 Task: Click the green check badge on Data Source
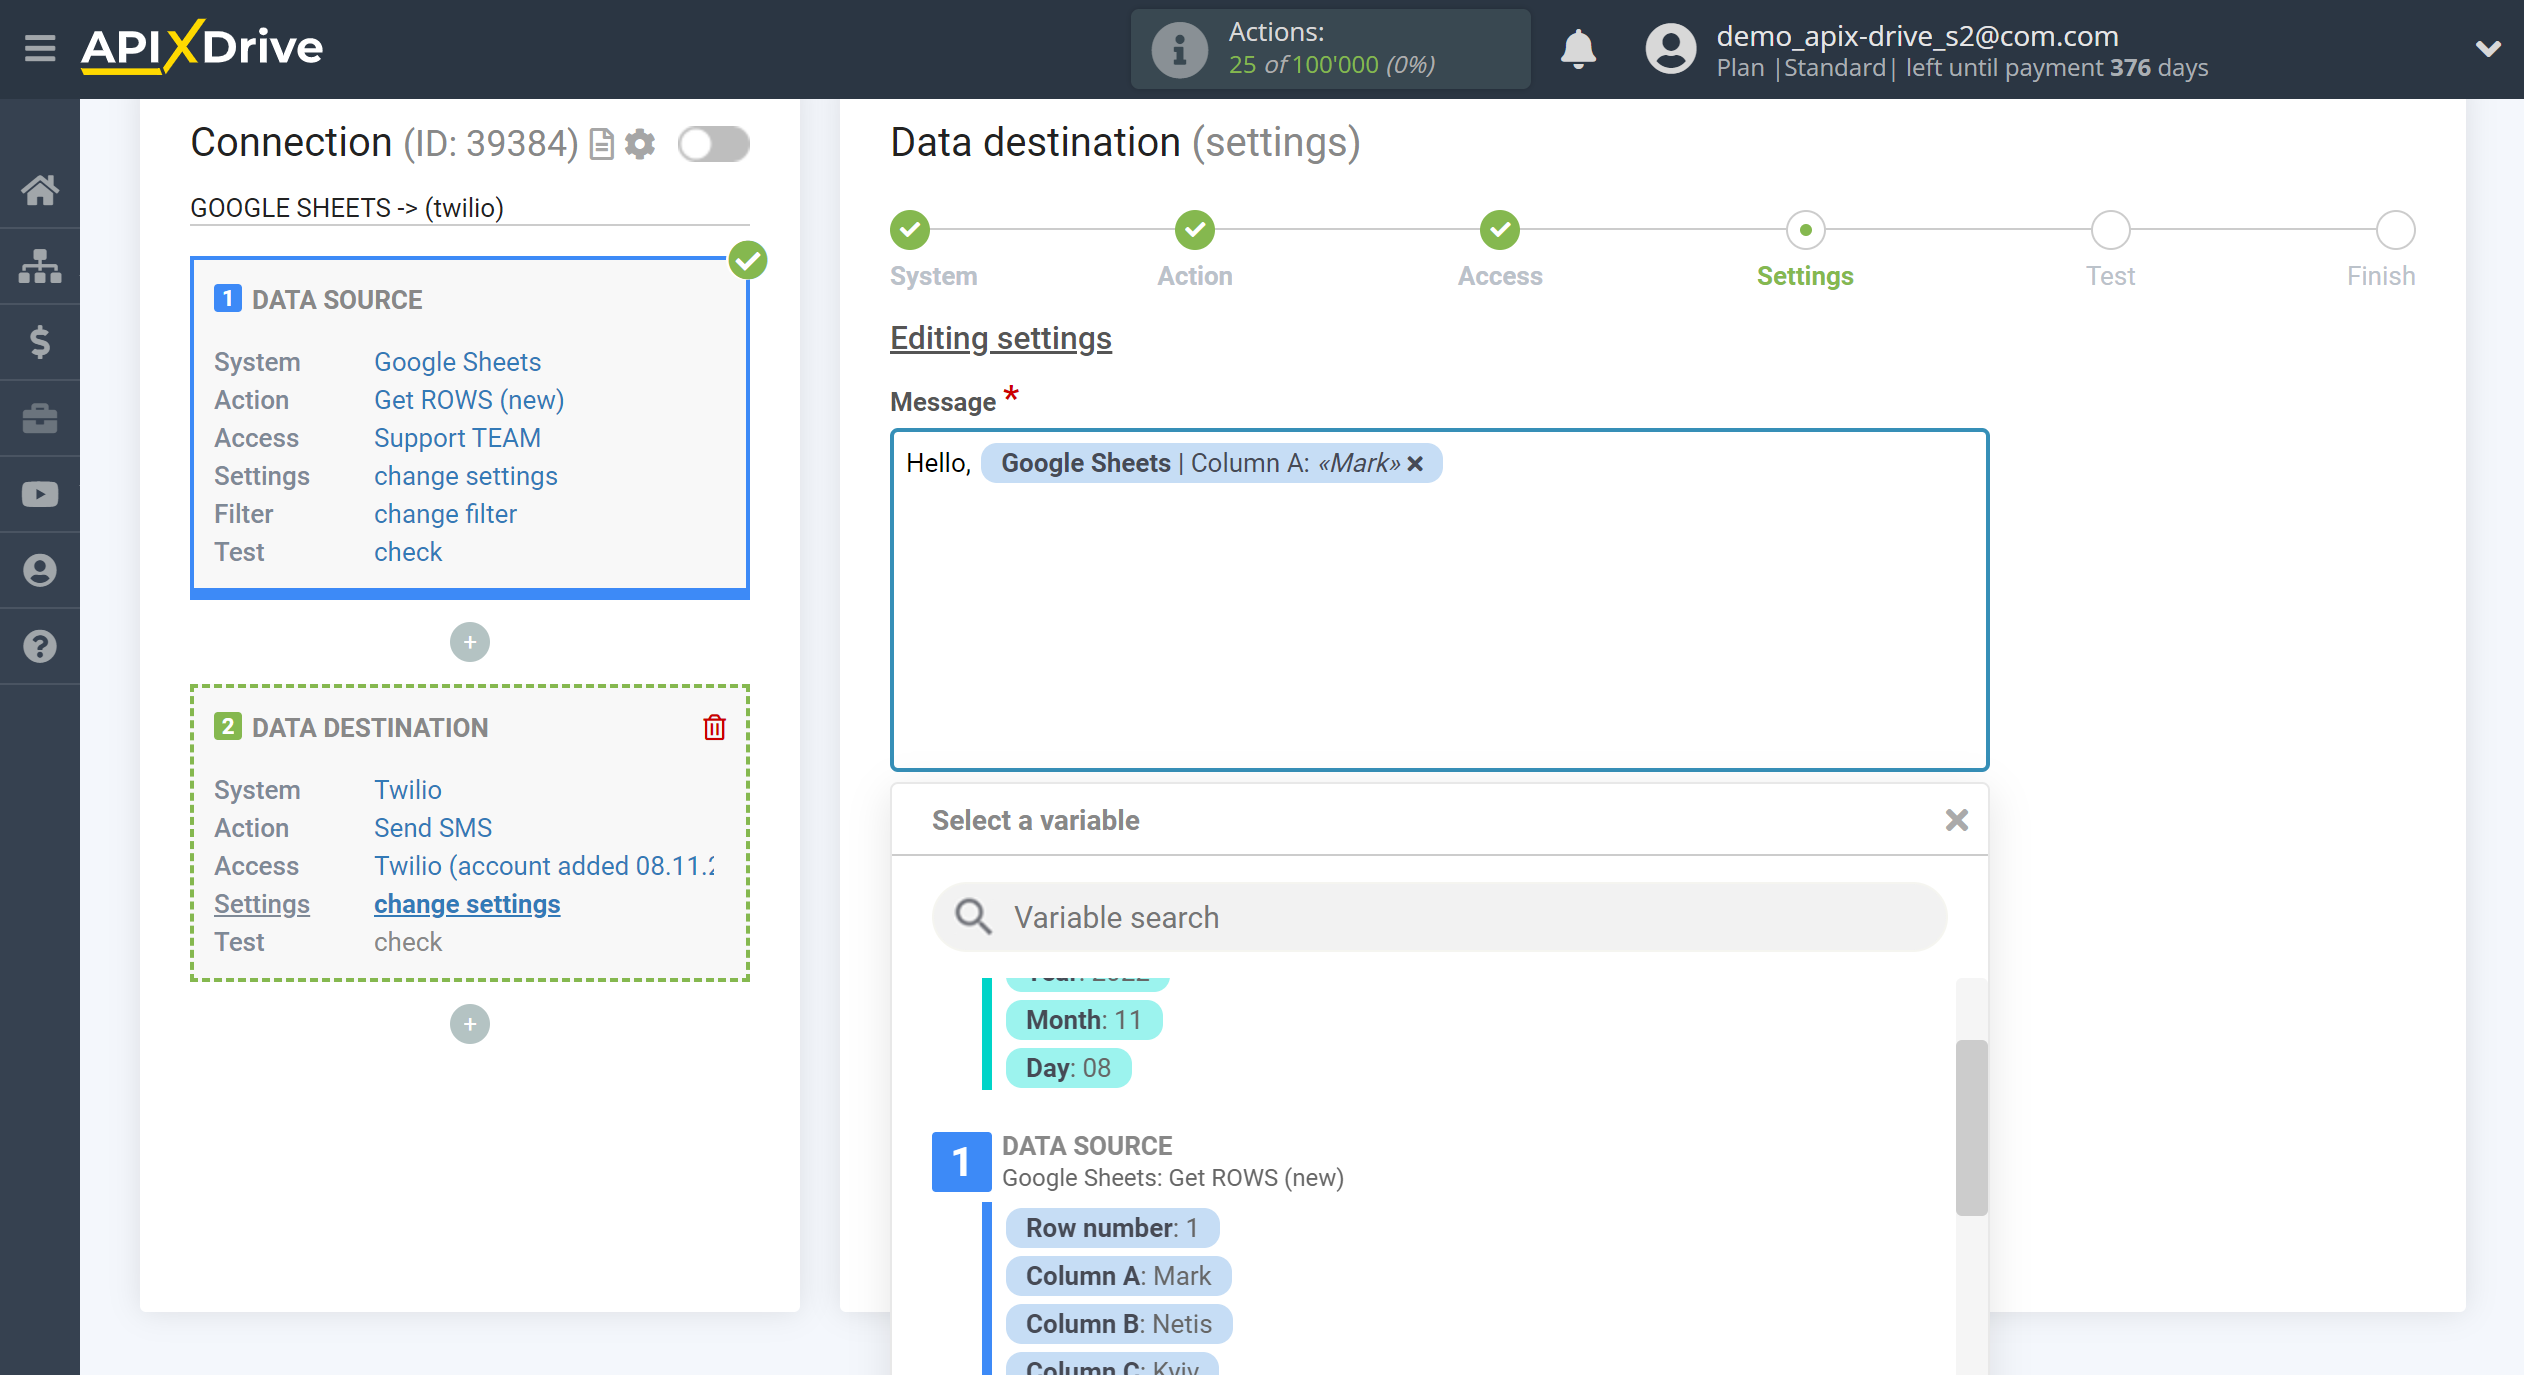pyautogui.click(x=747, y=260)
